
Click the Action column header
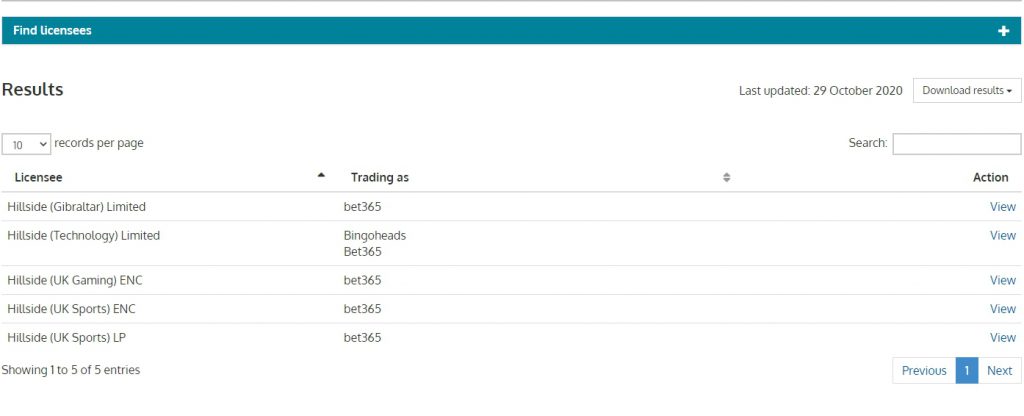[990, 178]
